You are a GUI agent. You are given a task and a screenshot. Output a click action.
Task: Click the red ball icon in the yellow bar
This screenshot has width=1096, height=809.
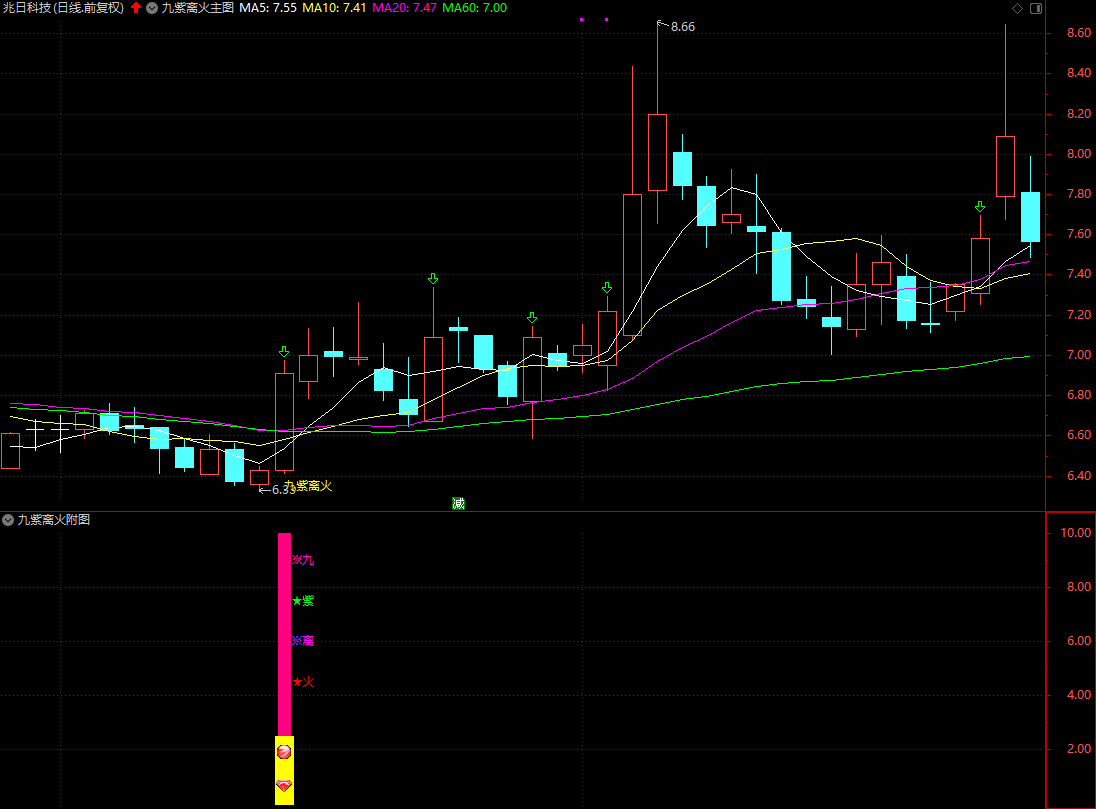(x=284, y=752)
